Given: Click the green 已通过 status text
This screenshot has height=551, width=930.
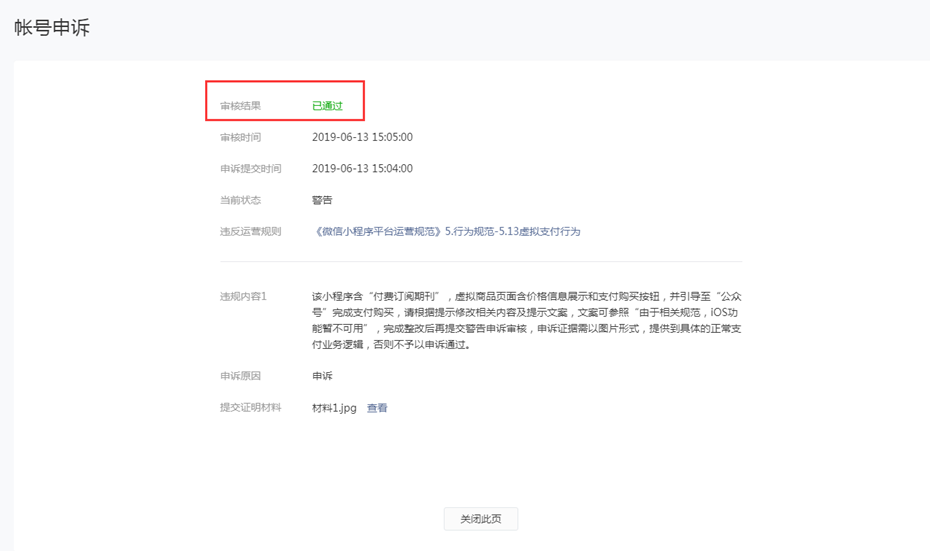Looking at the screenshot, I should pyautogui.click(x=327, y=106).
